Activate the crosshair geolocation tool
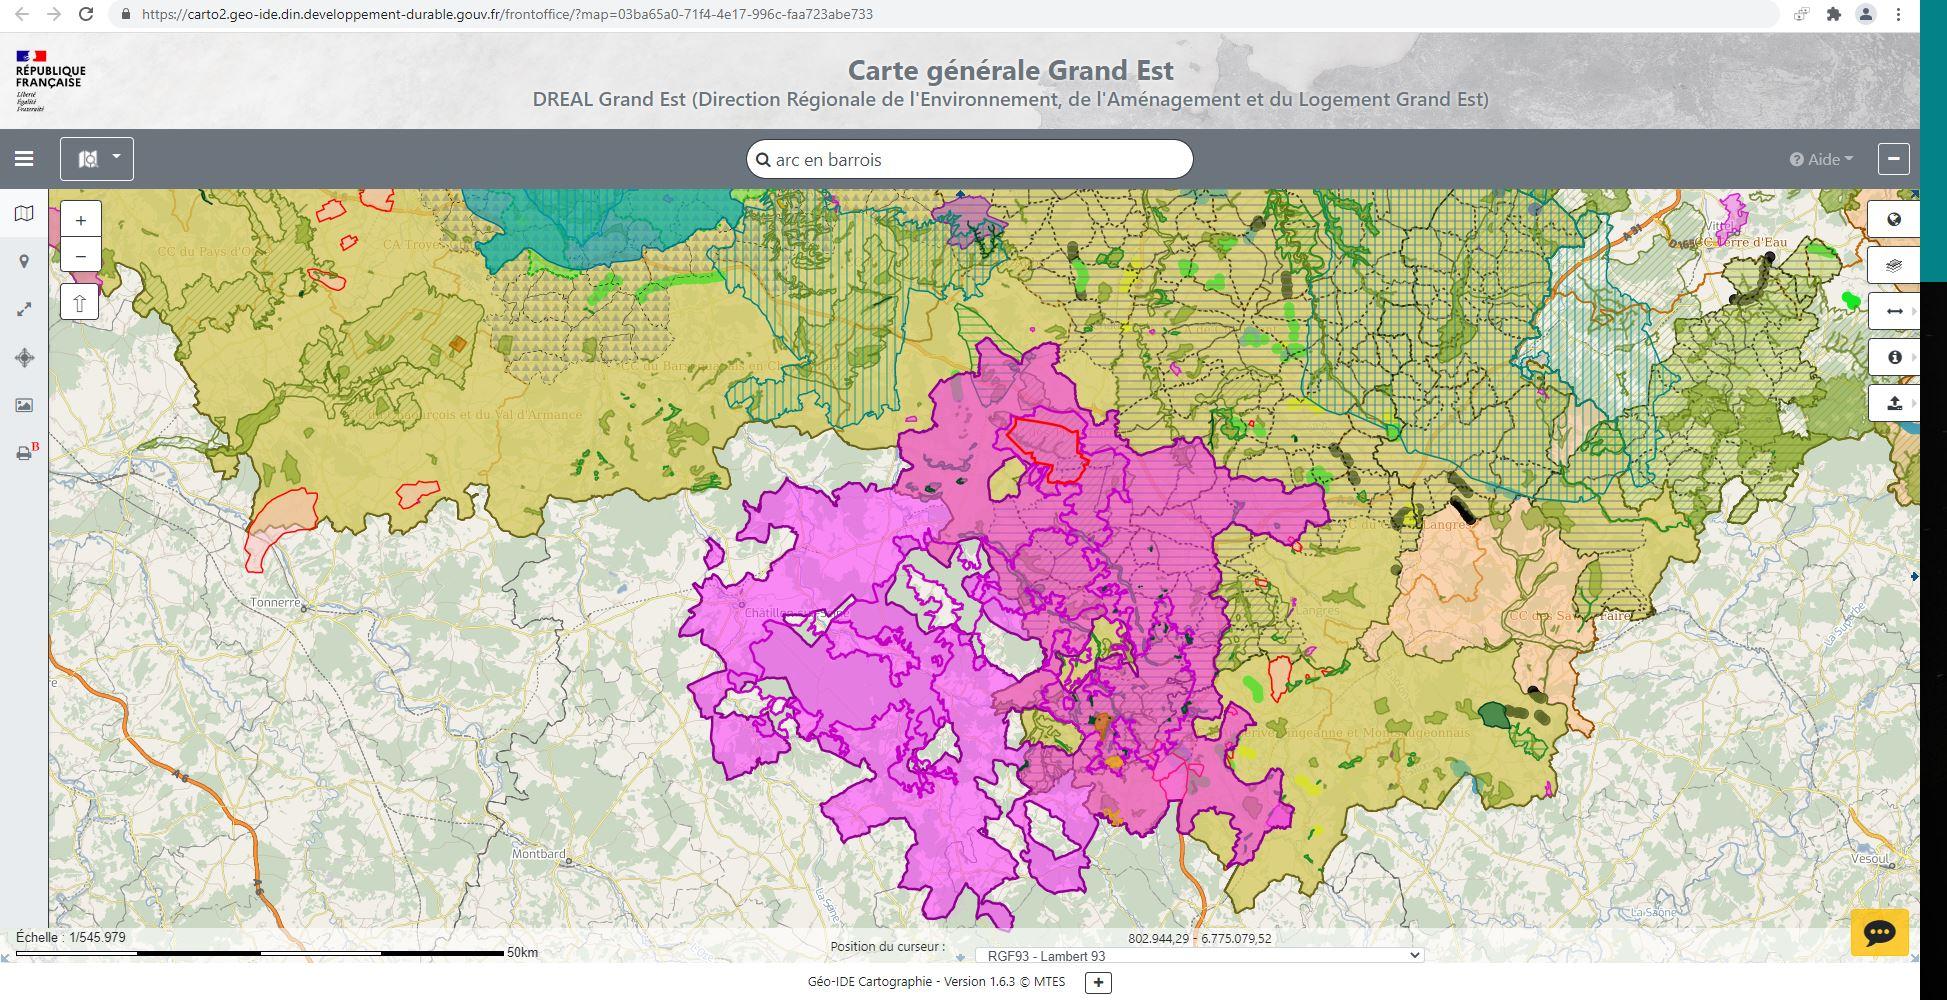Viewport: 1947px width, 1000px height. click(24, 357)
